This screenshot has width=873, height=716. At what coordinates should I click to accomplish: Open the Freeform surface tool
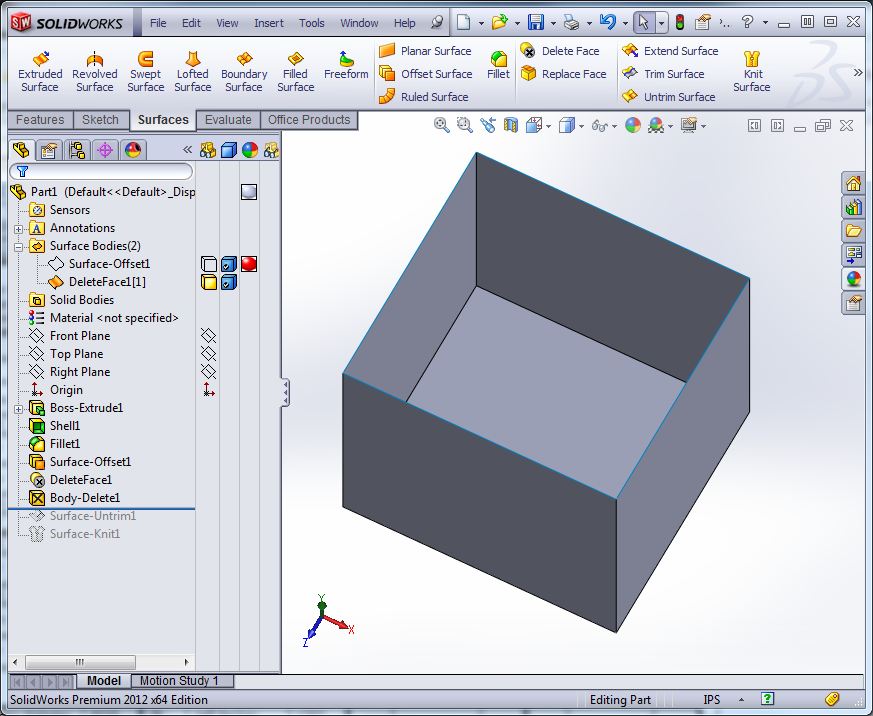tap(346, 66)
